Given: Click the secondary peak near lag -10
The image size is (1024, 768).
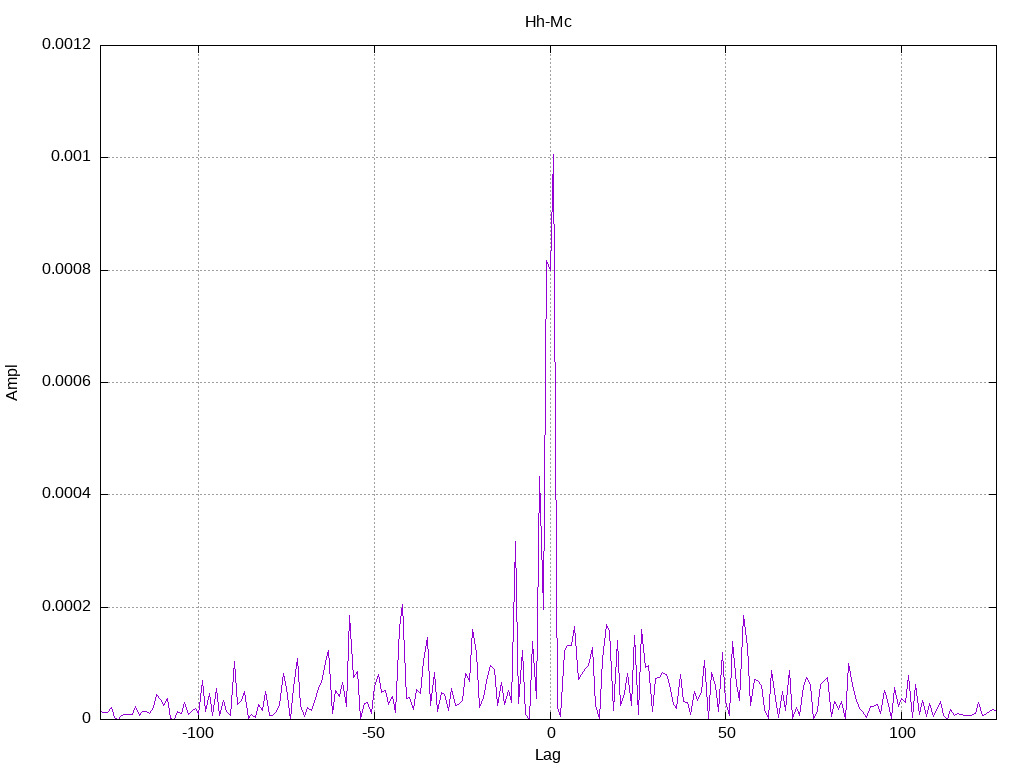Looking at the screenshot, I should click(515, 542).
